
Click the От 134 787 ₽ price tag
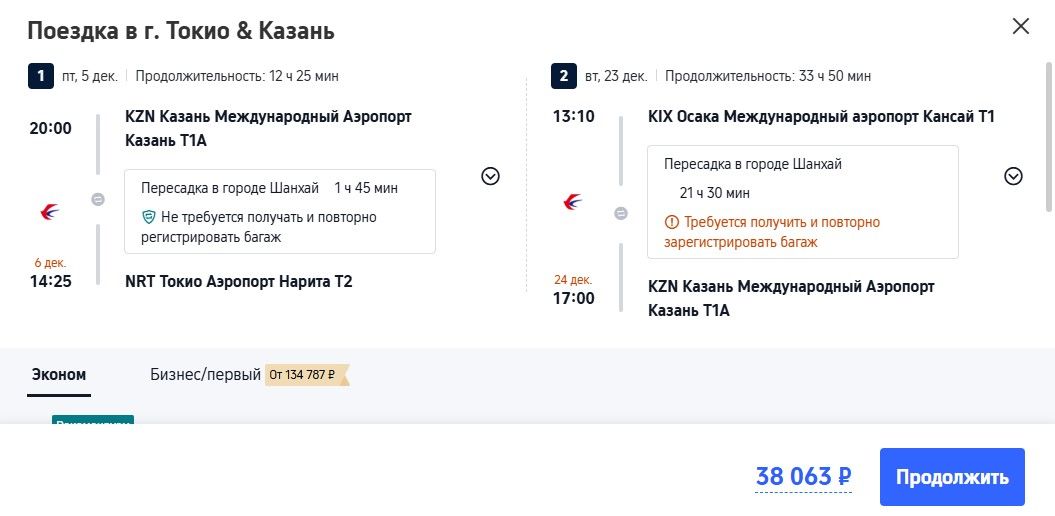(307, 375)
